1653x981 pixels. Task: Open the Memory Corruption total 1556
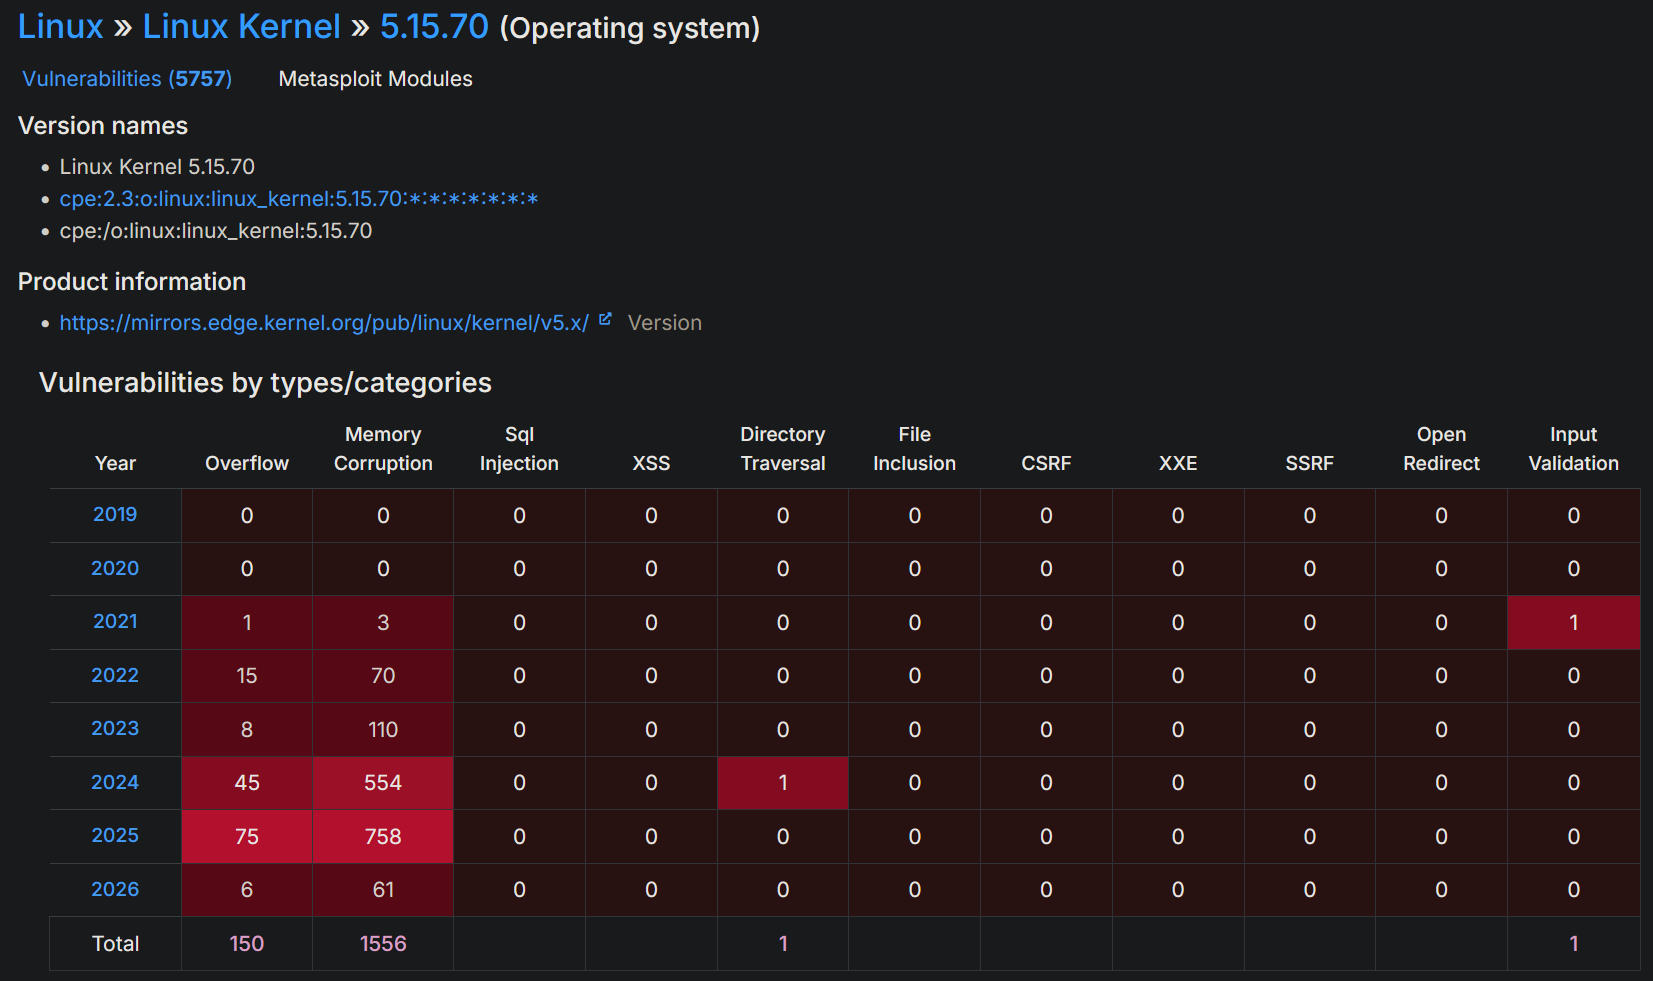point(383,943)
